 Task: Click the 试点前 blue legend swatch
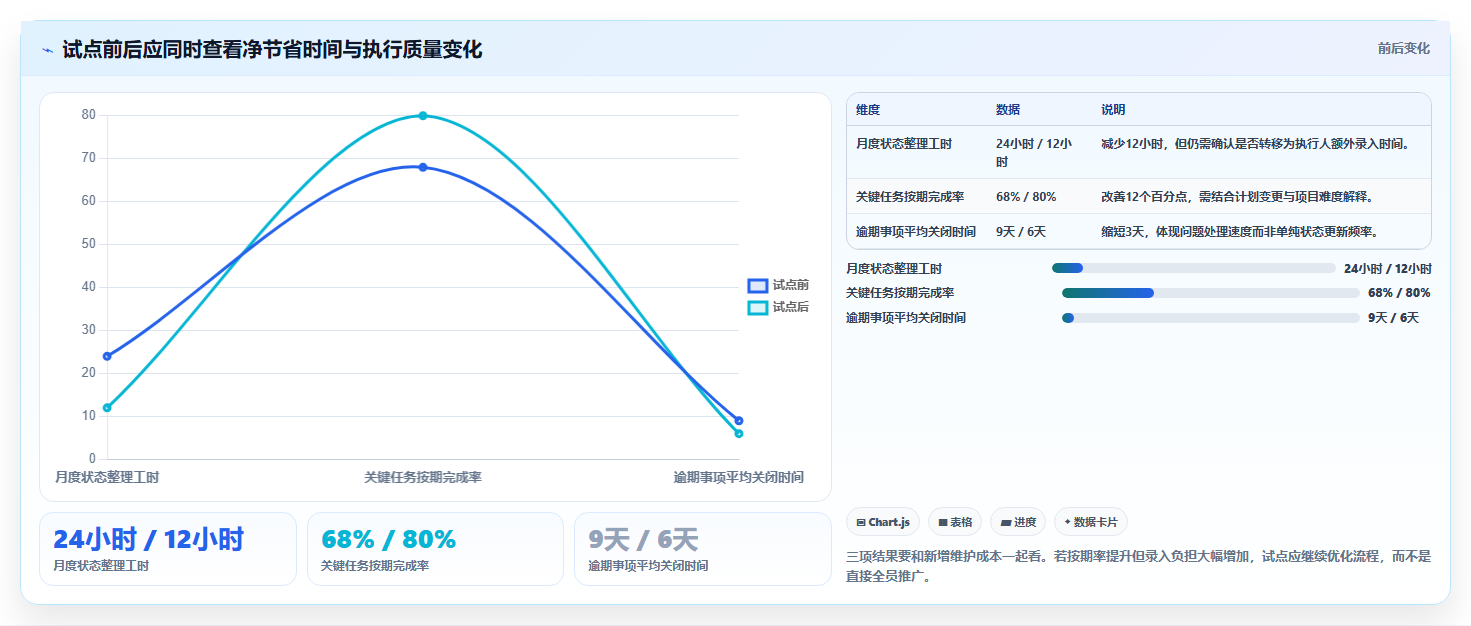(758, 285)
